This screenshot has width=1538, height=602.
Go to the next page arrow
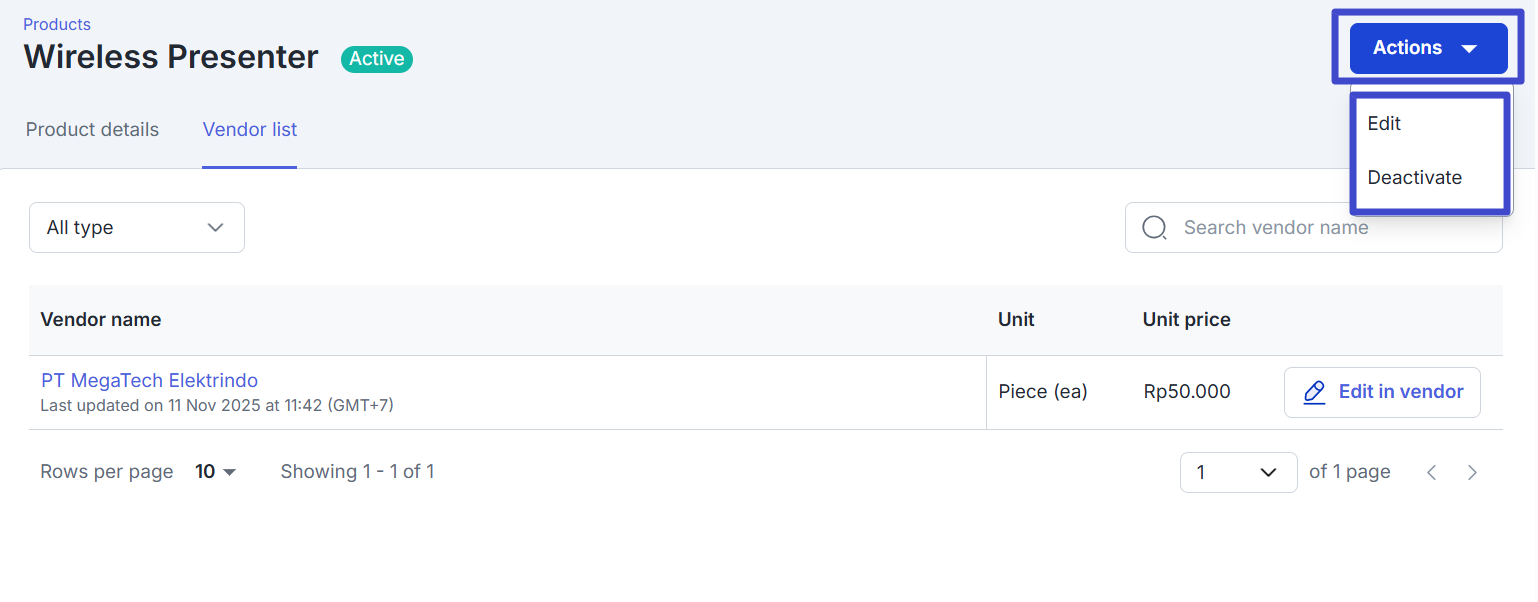click(x=1472, y=472)
